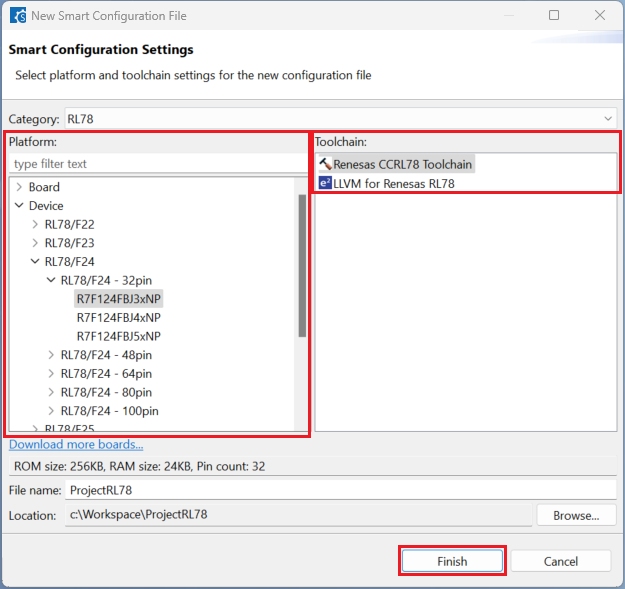Open Download more boards link

point(76,444)
